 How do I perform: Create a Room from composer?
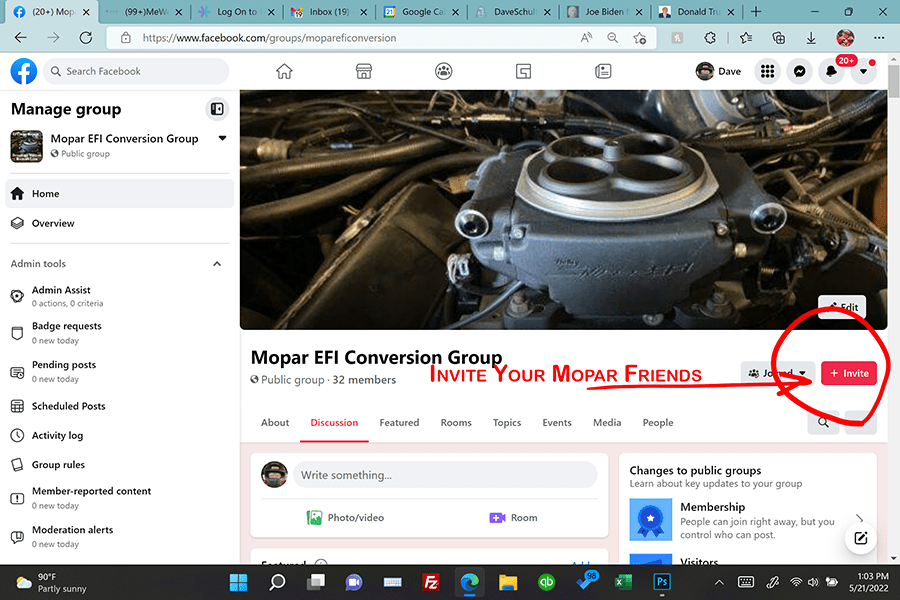(x=514, y=517)
